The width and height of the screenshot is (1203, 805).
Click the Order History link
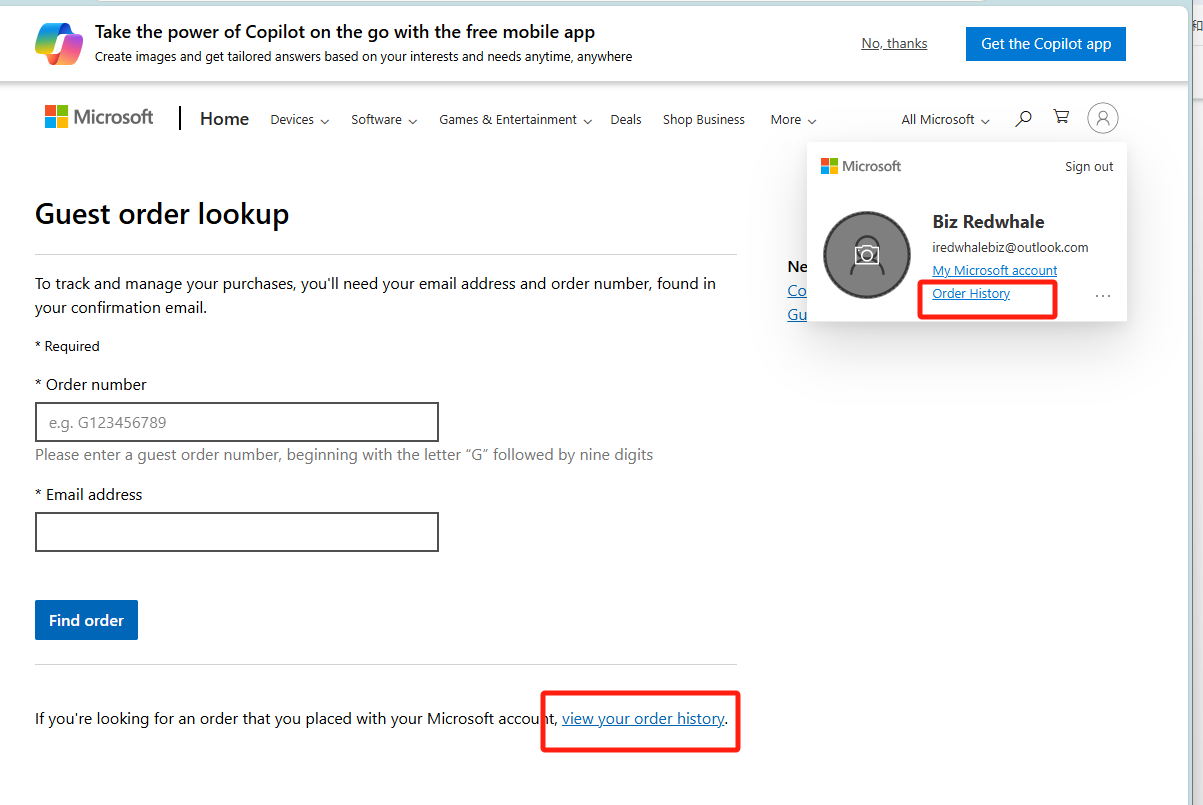pos(971,294)
